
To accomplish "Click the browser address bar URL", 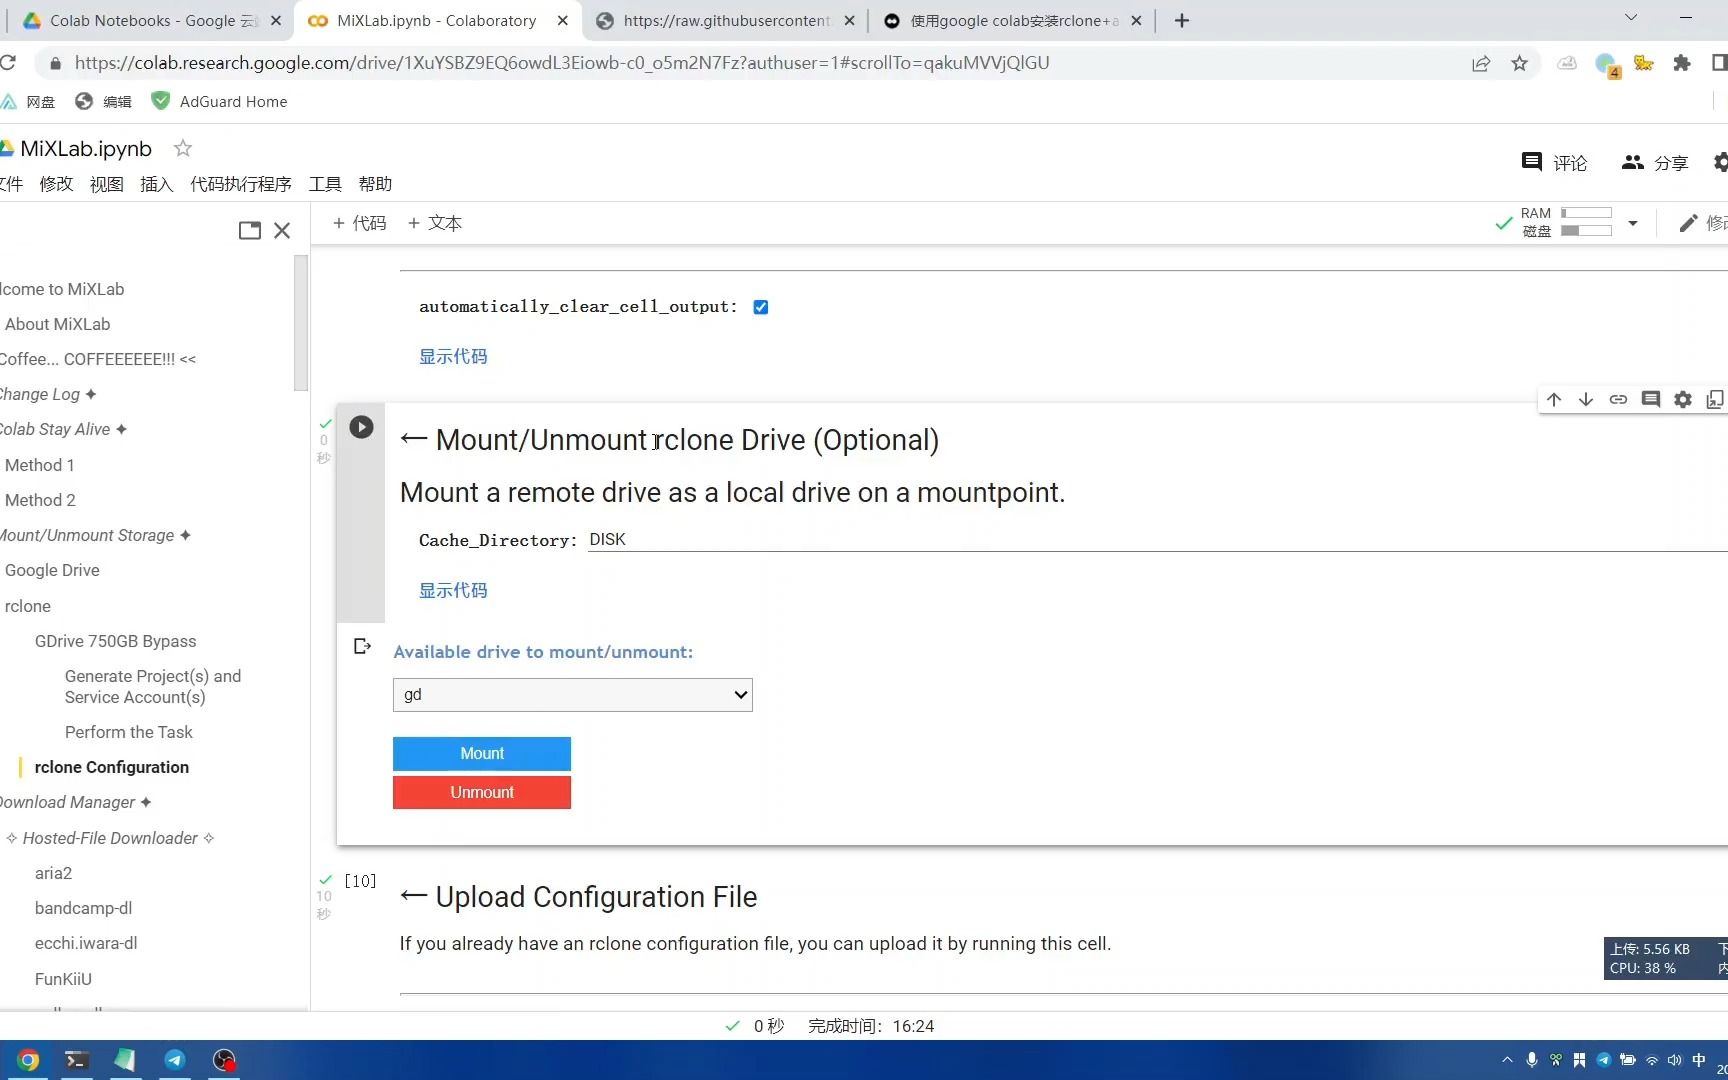I will [x=562, y=63].
